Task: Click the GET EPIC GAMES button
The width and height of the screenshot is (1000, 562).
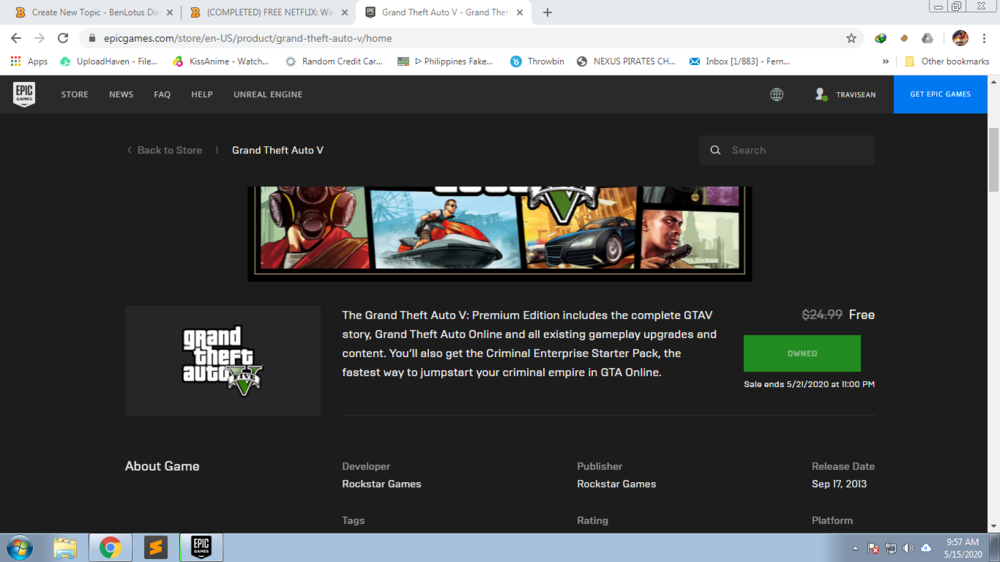Action: point(940,94)
